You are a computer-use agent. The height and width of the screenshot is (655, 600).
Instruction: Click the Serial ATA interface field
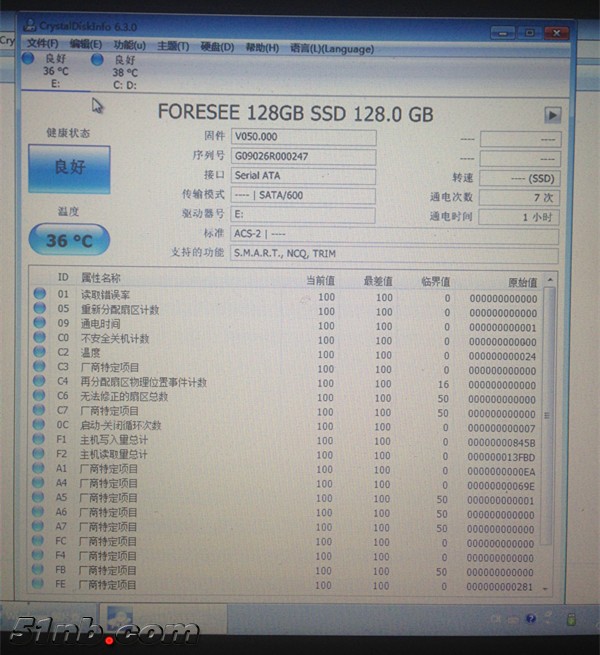(303, 176)
